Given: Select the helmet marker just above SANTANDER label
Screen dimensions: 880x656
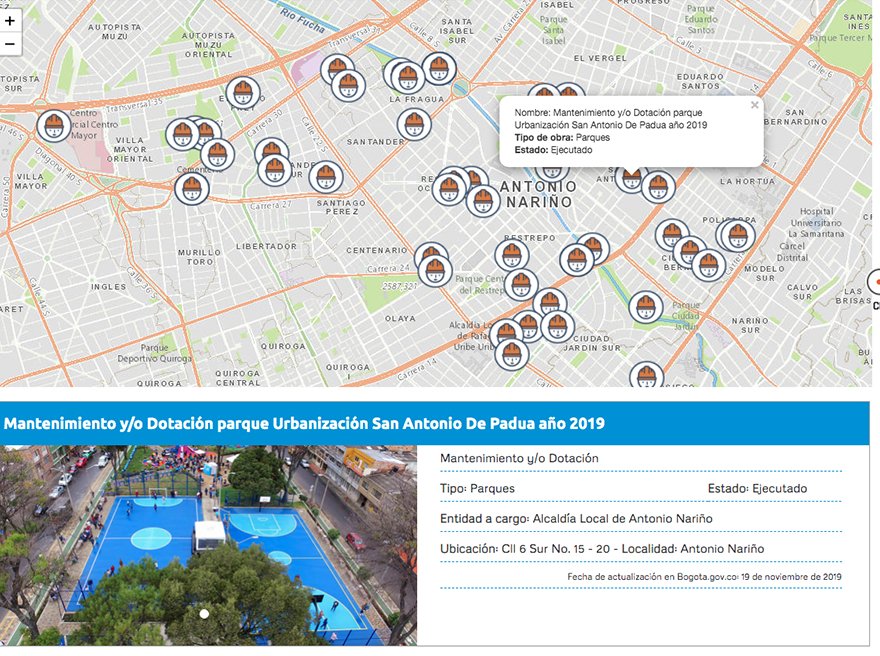Looking at the screenshot, I should point(414,124).
